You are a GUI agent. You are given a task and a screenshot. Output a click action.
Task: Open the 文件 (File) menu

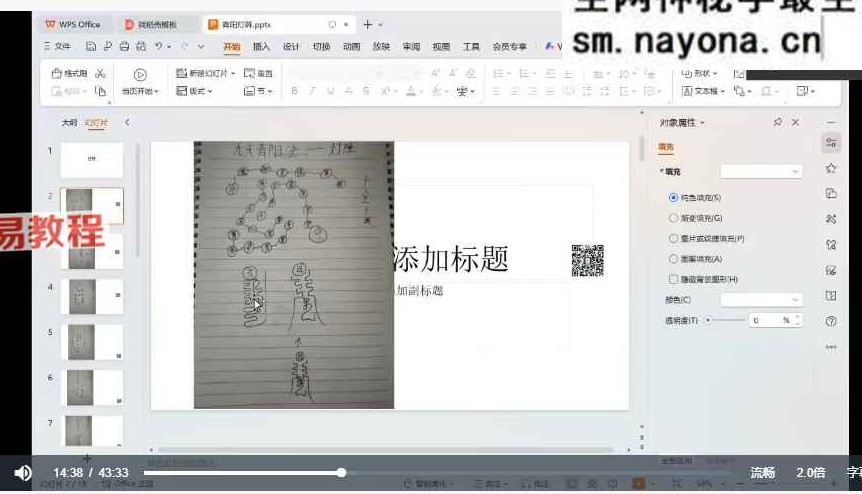click(x=57, y=46)
